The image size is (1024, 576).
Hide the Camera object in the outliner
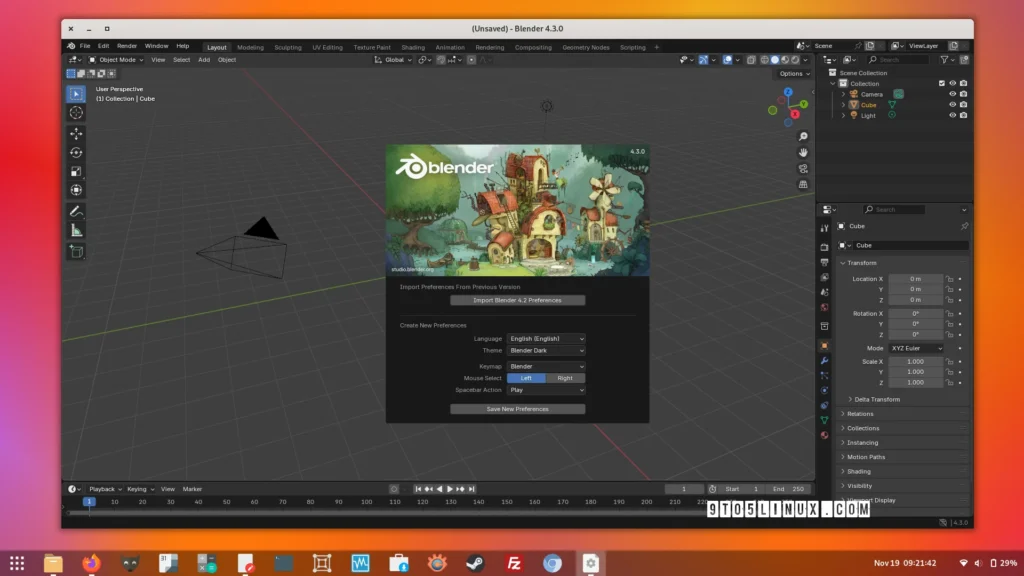click(952, 94)
